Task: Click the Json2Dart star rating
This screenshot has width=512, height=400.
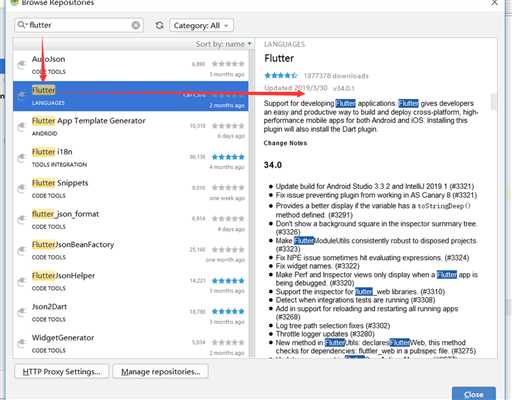Action: click(x=228, y=311)
